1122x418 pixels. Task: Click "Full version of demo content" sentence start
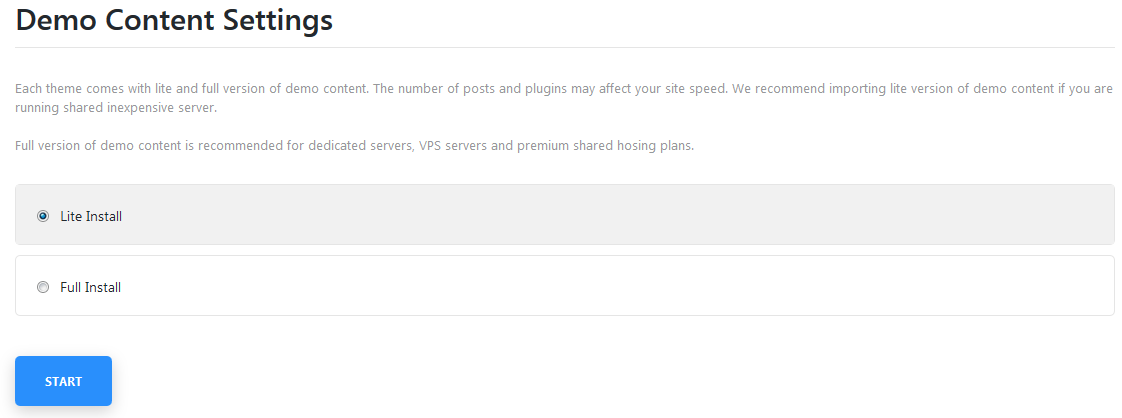[x=89, y=146]
